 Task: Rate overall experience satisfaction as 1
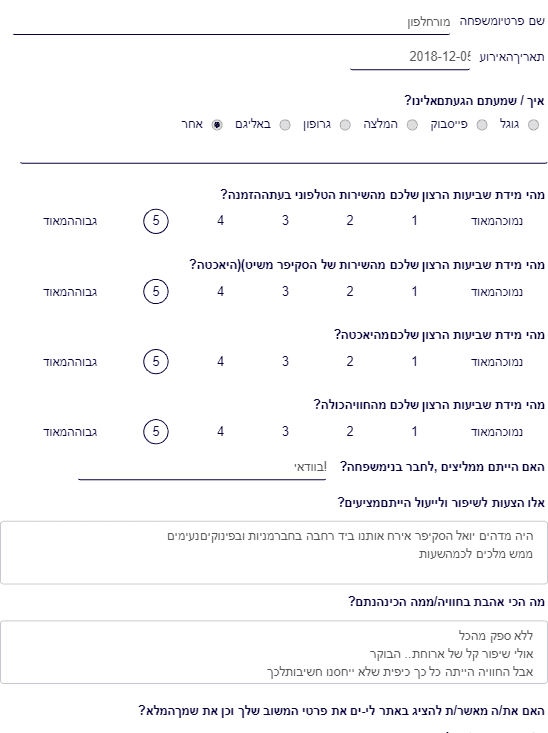[414, 432]
